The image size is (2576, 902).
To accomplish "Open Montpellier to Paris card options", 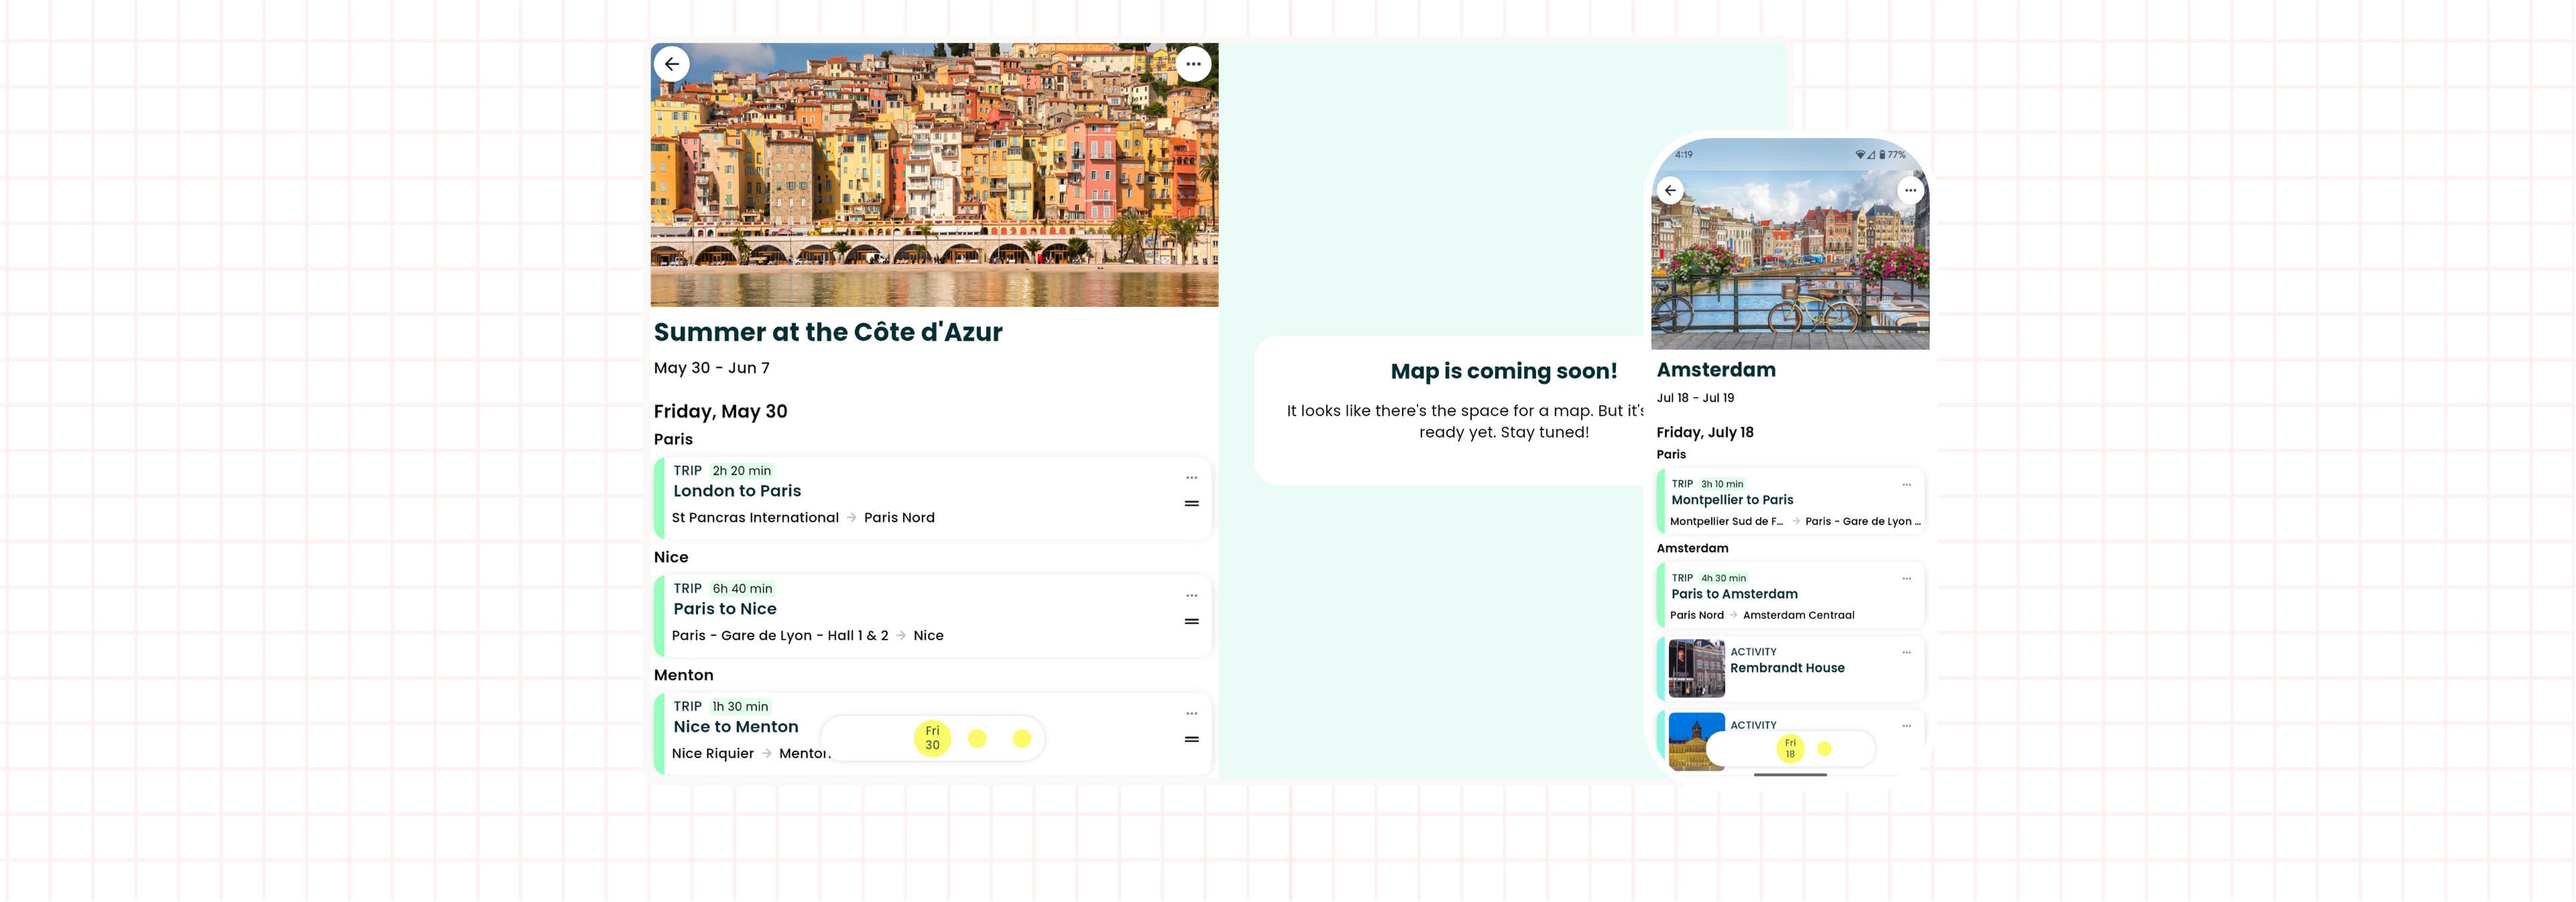I will (x=1906, y=485).
